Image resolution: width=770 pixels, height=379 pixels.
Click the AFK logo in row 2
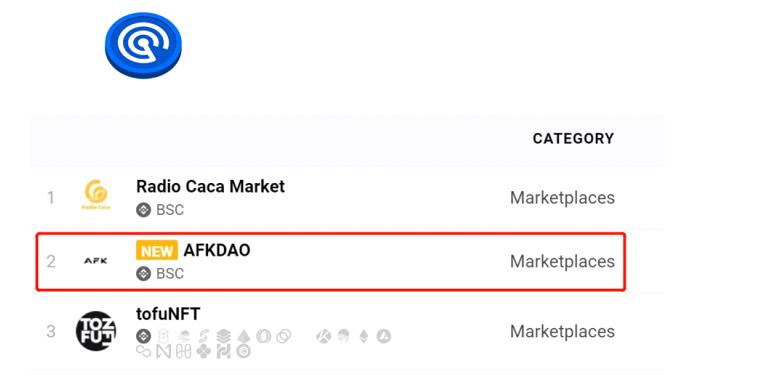tap(95, 261)
